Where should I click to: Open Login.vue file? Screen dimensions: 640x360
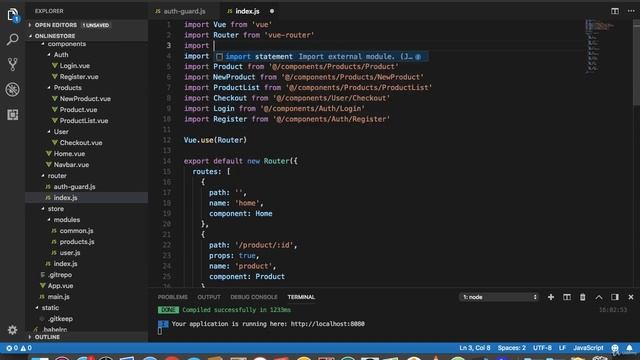tap(75, 66)
